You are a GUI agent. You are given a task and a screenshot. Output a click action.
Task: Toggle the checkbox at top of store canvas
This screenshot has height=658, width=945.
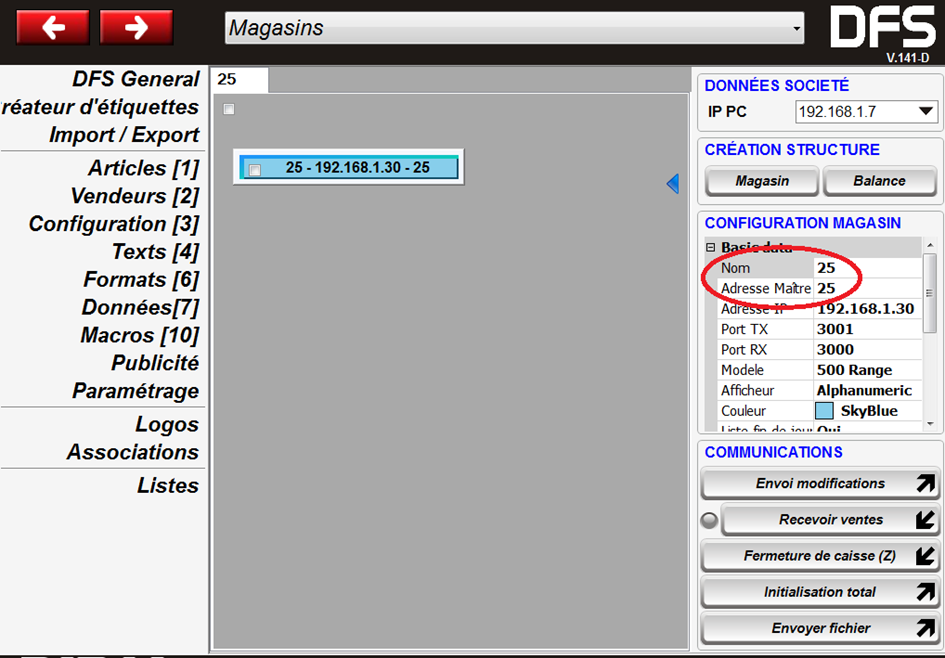tap(229, 109)
